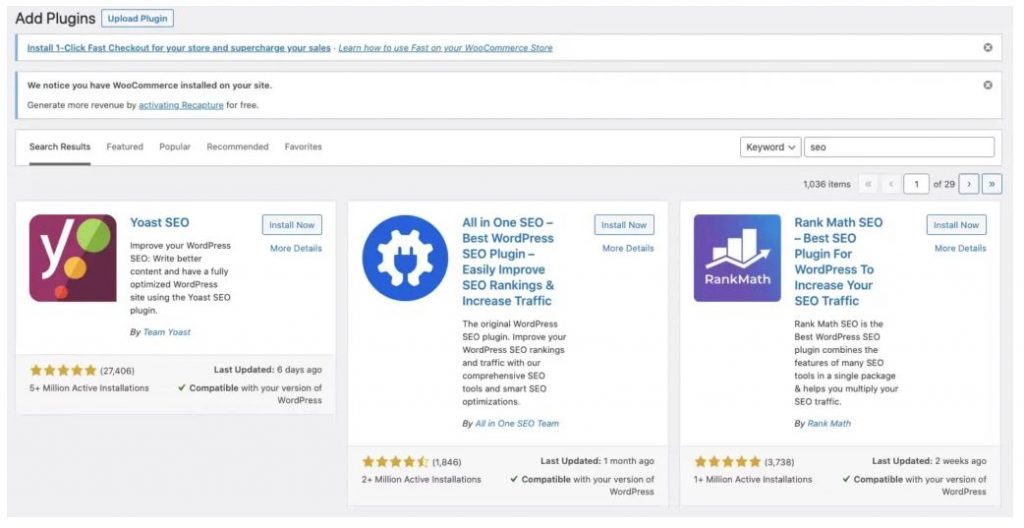This screenshot has width=1024, height=528.
Task: Click the Upload Plugin button
Action: click(138, 18)
